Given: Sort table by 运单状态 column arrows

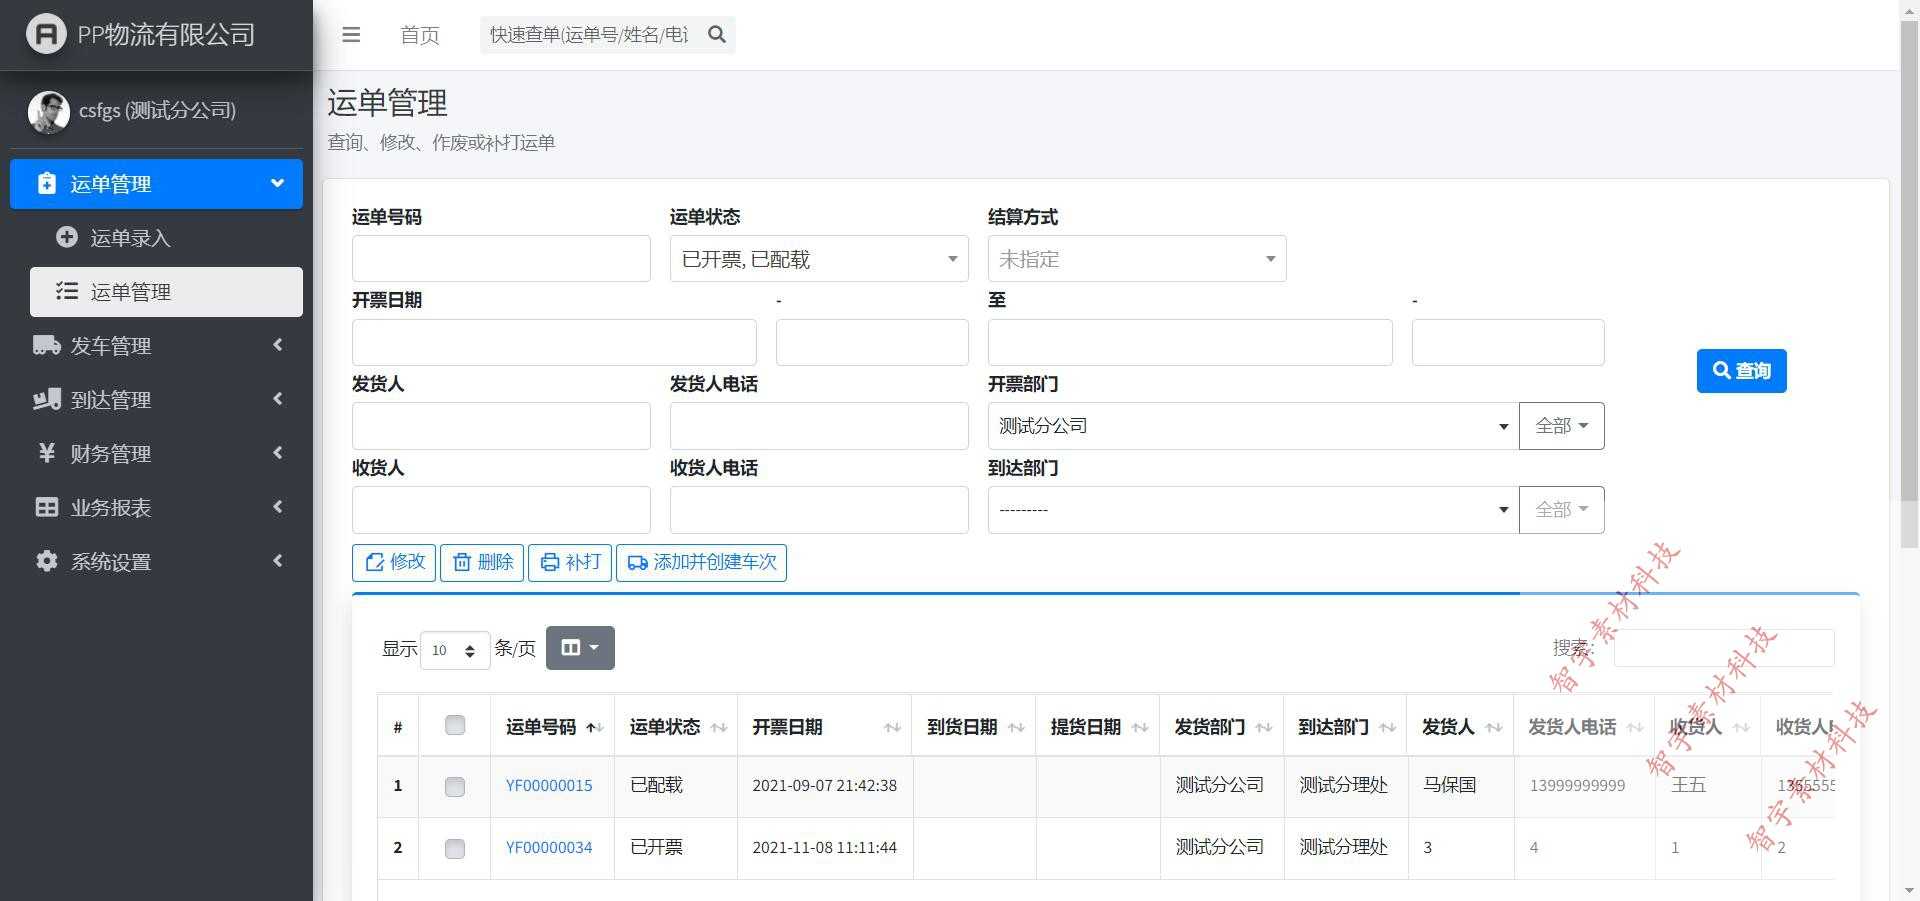Looking at the screenshot, I should click(x=718, y=727).
